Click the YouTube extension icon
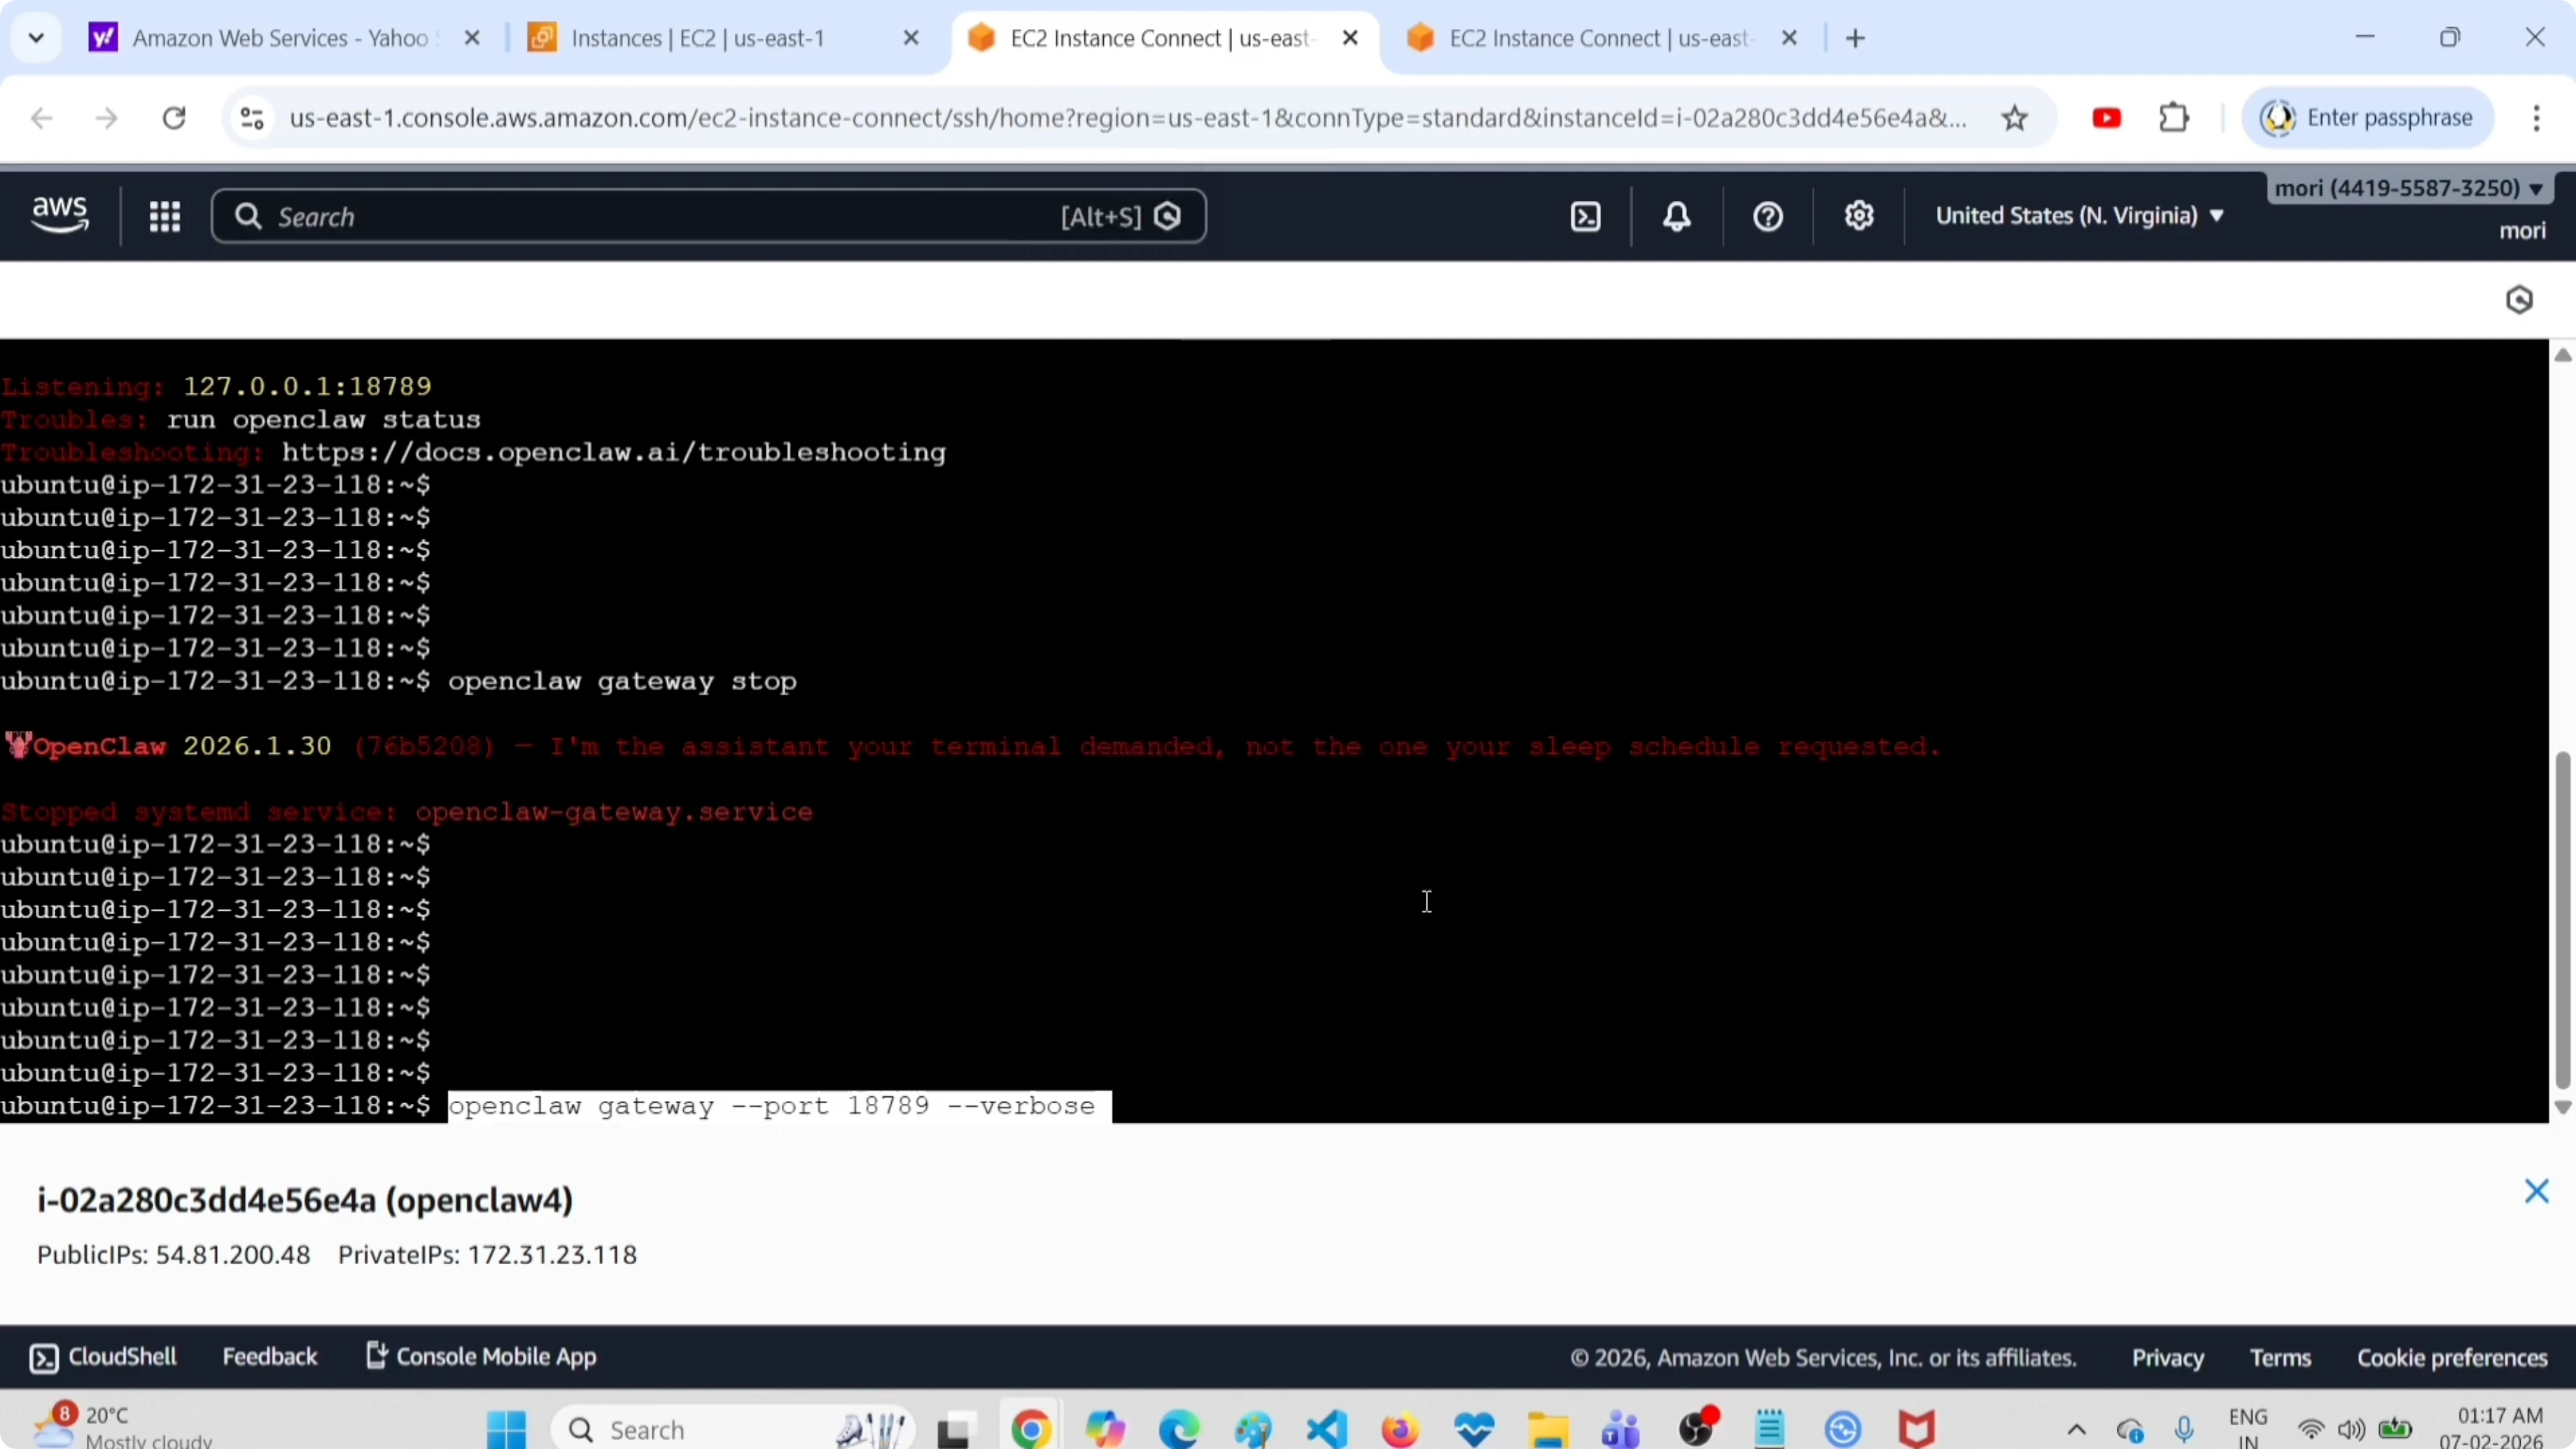The width and height of the screenshot is (2576, 1449). [x=2106, y=118]
